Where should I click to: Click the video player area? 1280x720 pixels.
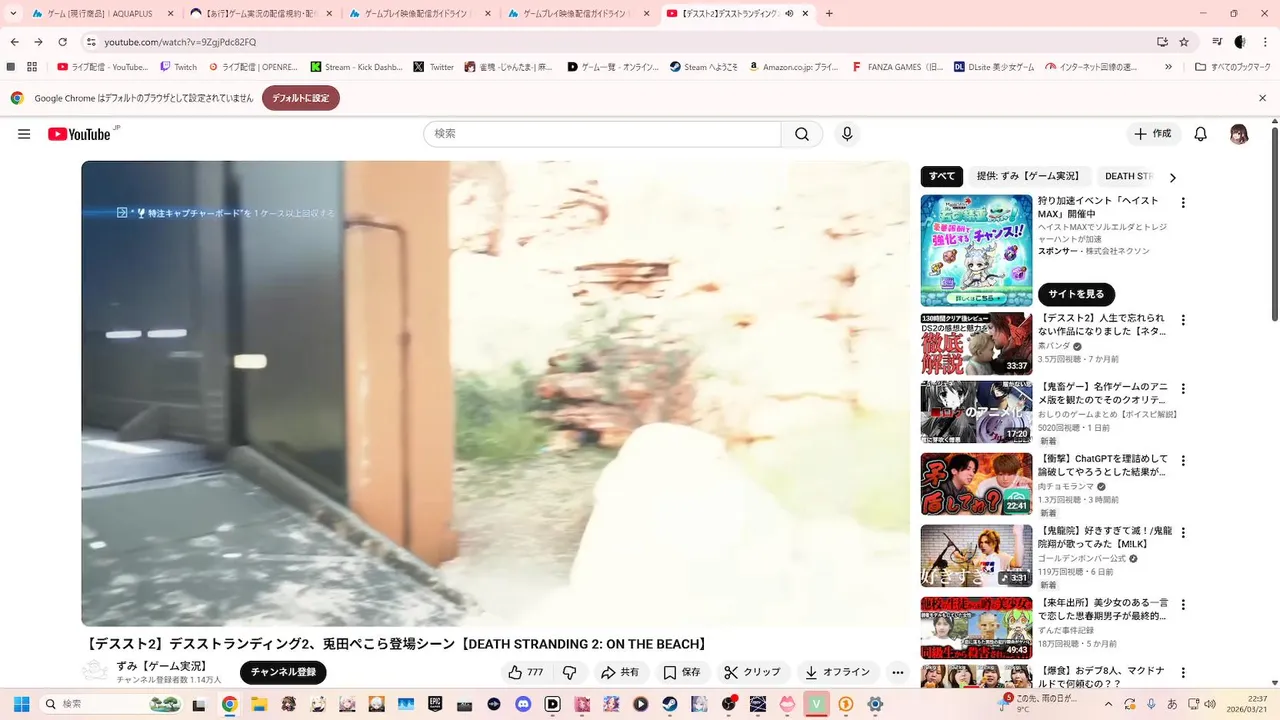496,393
